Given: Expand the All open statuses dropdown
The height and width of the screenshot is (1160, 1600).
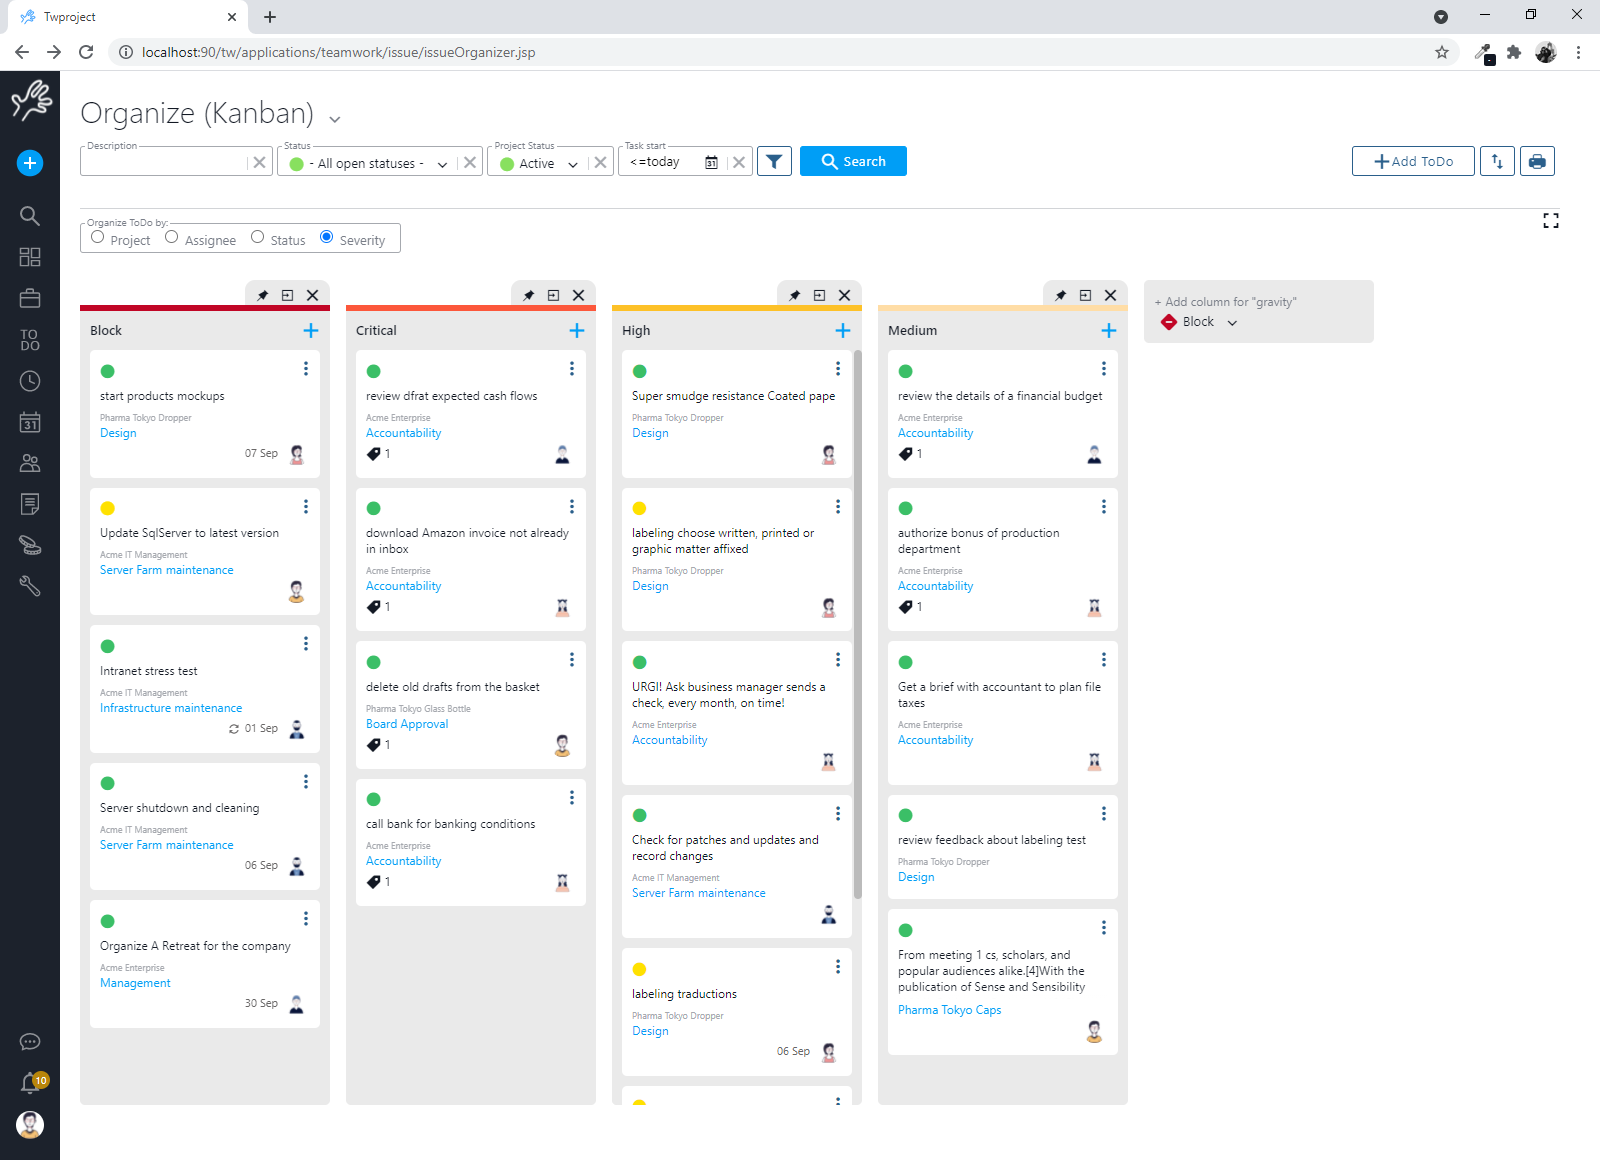Looking at the screenshot, I should coord(442,164).
